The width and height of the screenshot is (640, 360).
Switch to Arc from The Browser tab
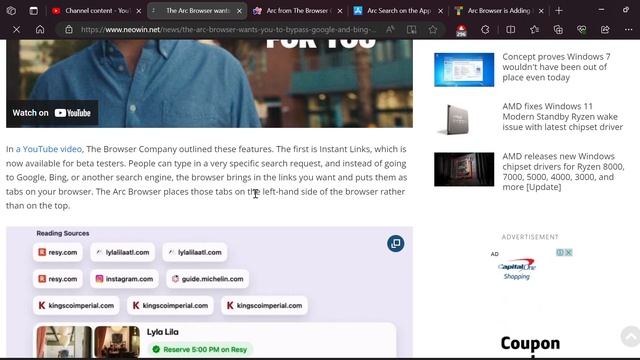298,11
